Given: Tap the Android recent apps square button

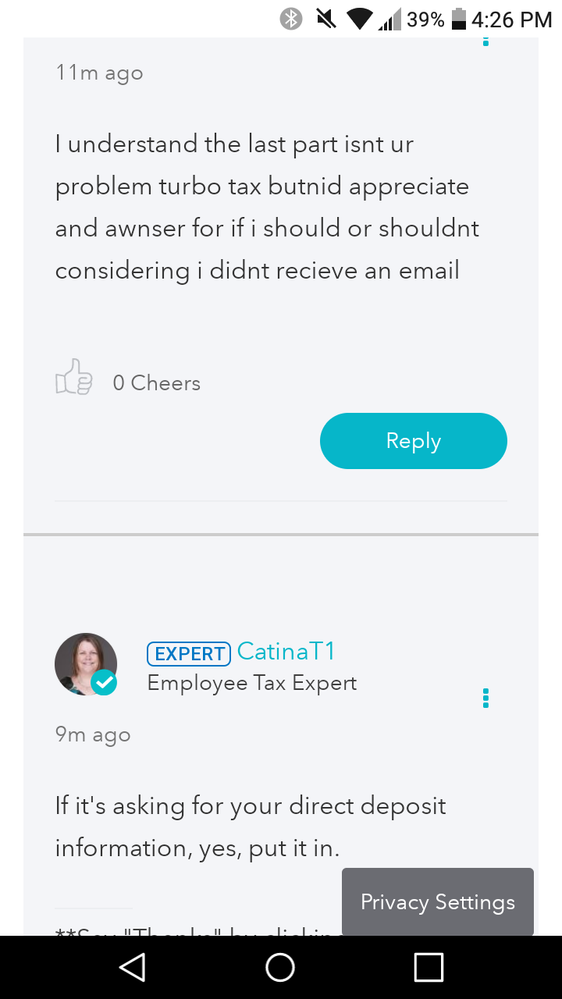Looking at the screenshot, I should (428, 967).
